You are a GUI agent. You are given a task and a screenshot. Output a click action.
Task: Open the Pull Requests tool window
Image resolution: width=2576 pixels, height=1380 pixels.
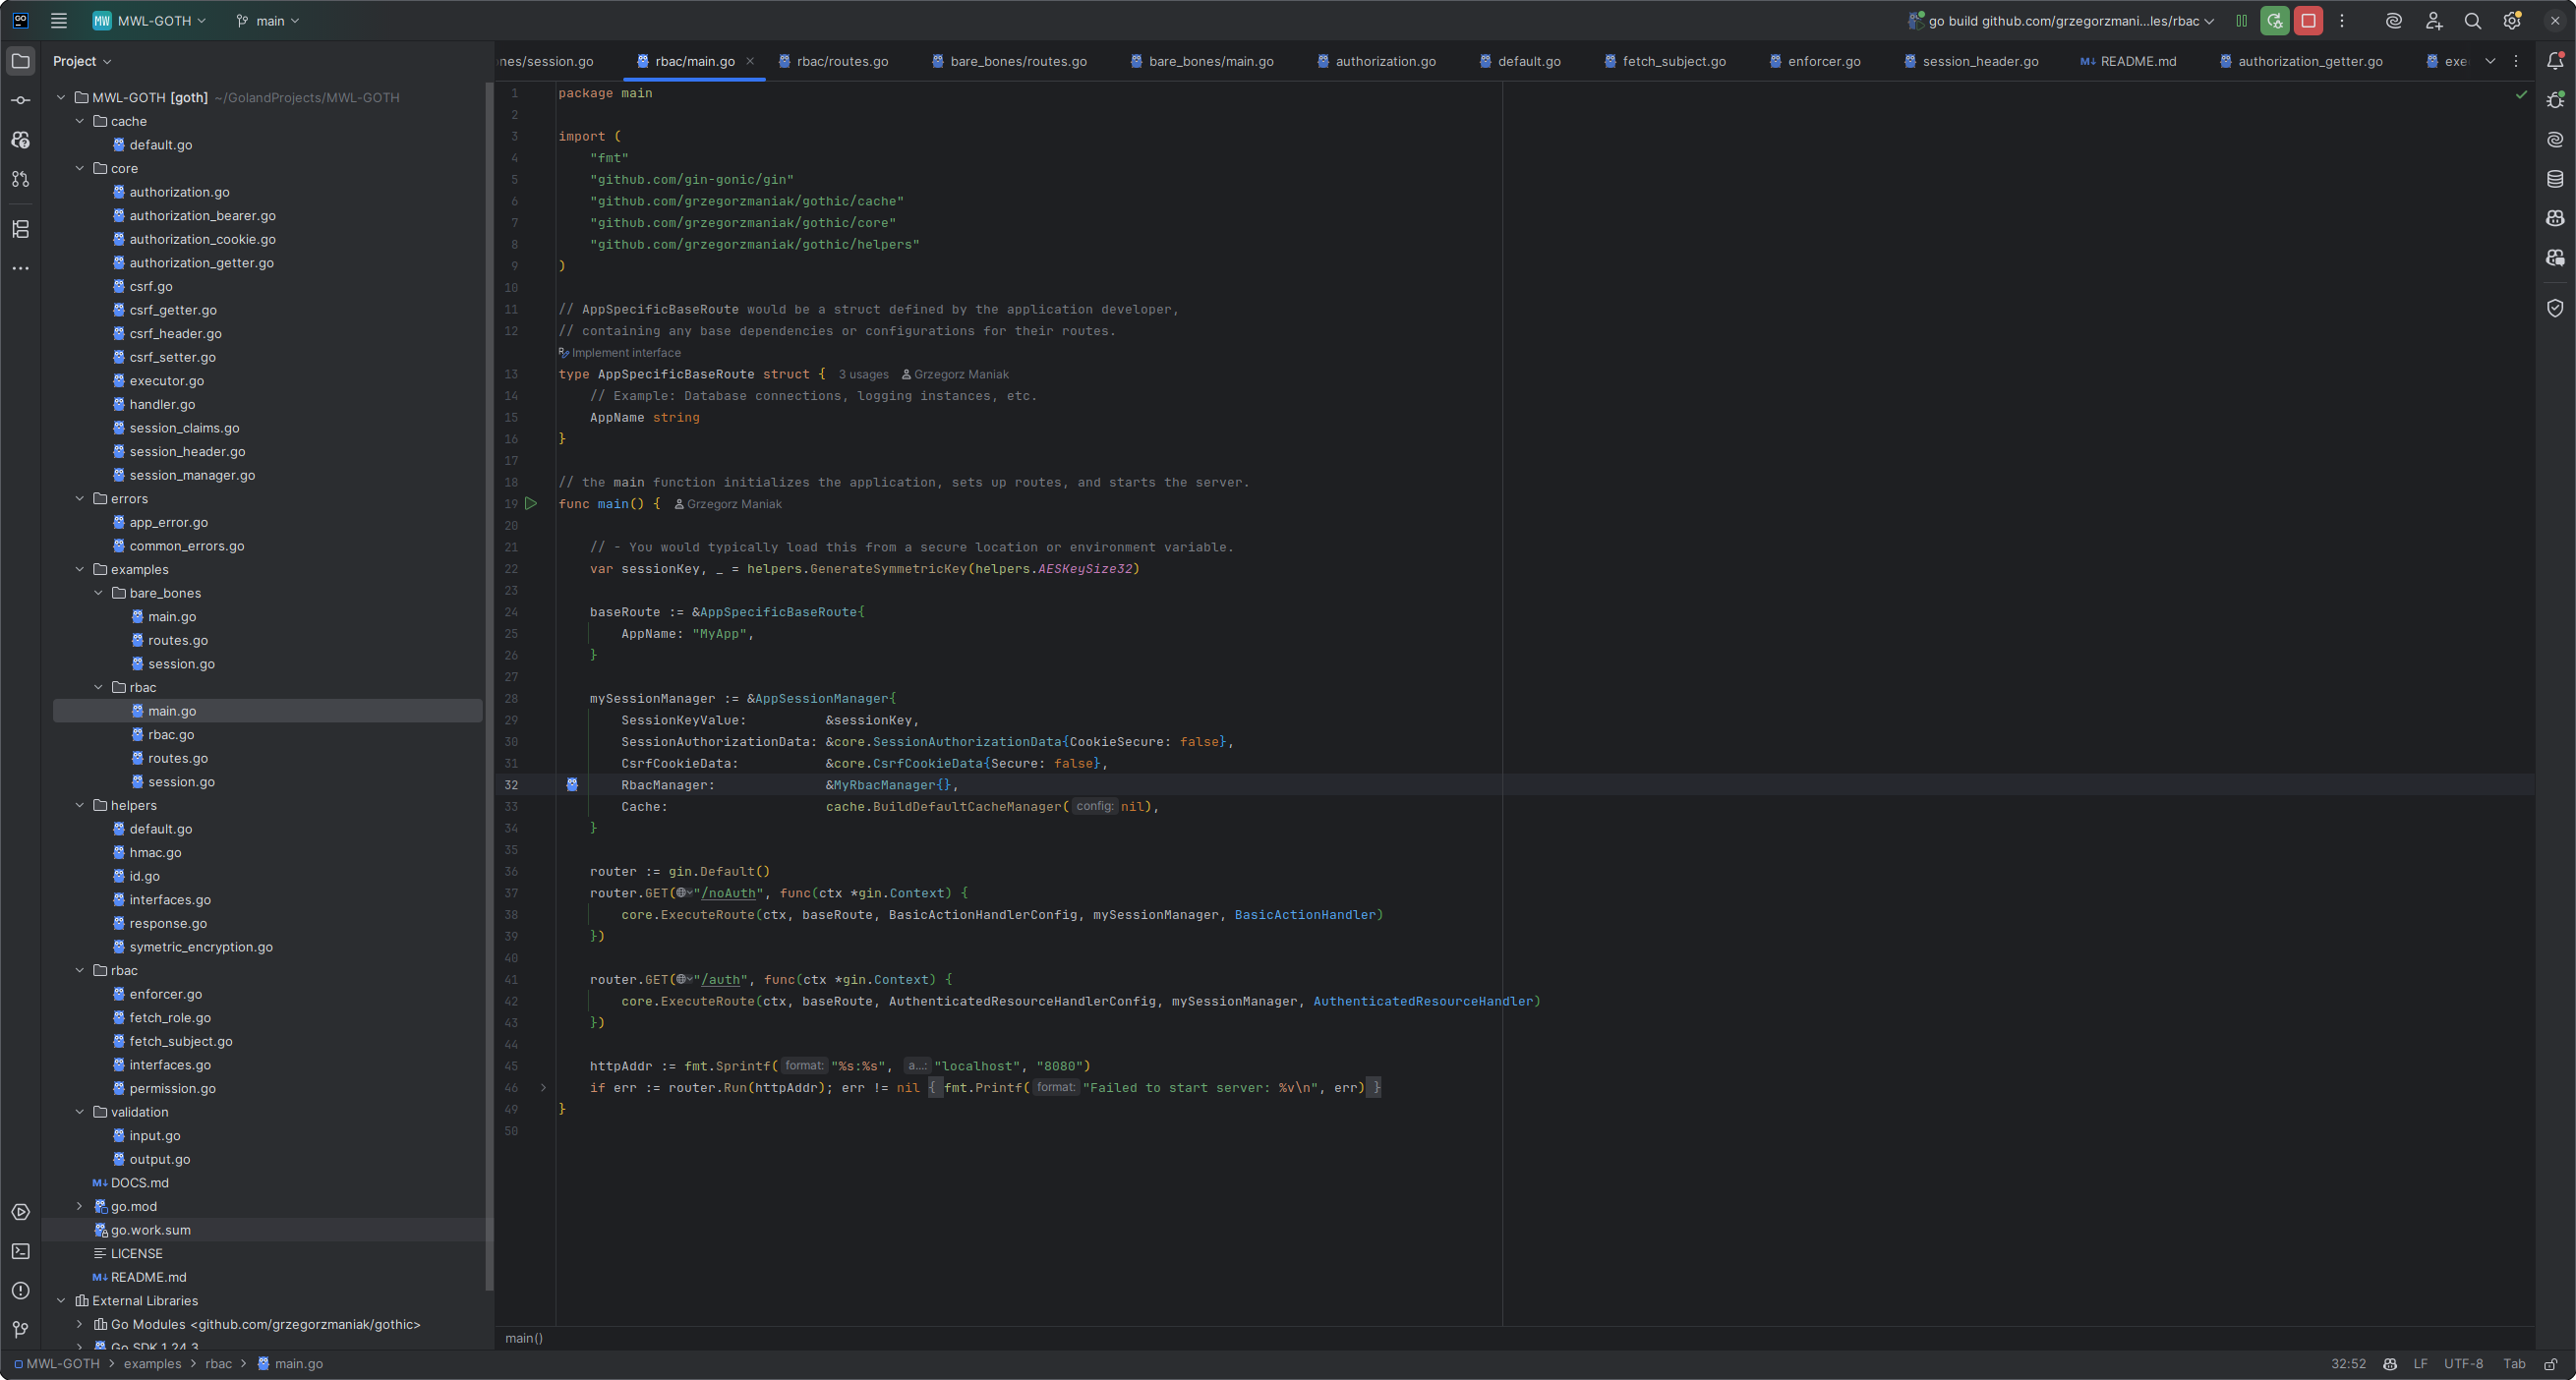click(20, 179)
